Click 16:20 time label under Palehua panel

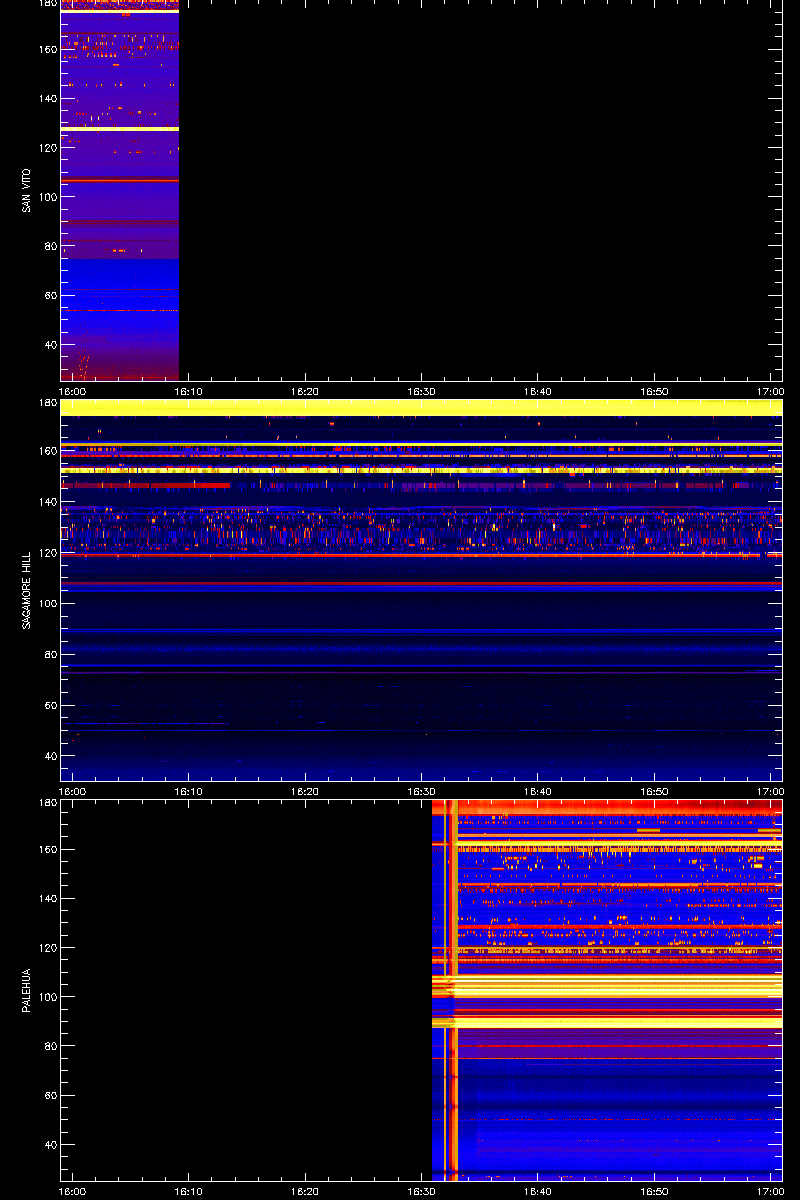(x=305, y=1192)
